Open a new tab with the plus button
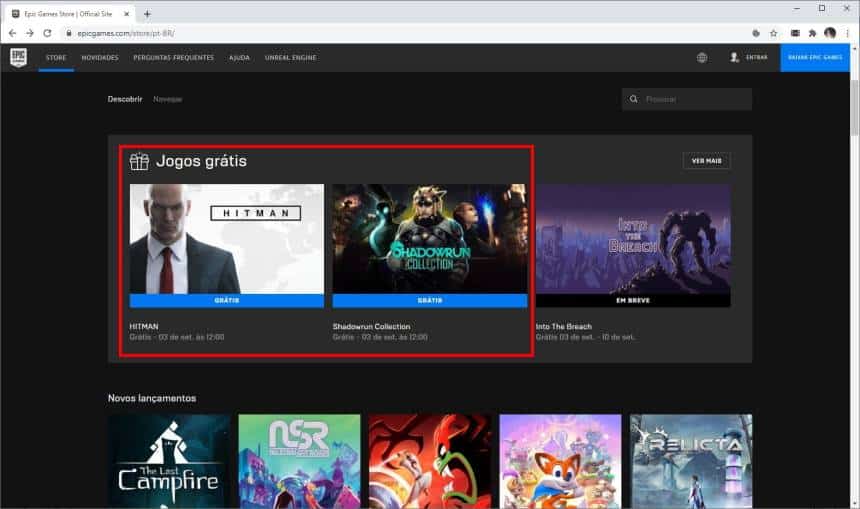This screenshot has height=509, width=860. (x=147, y=14)
